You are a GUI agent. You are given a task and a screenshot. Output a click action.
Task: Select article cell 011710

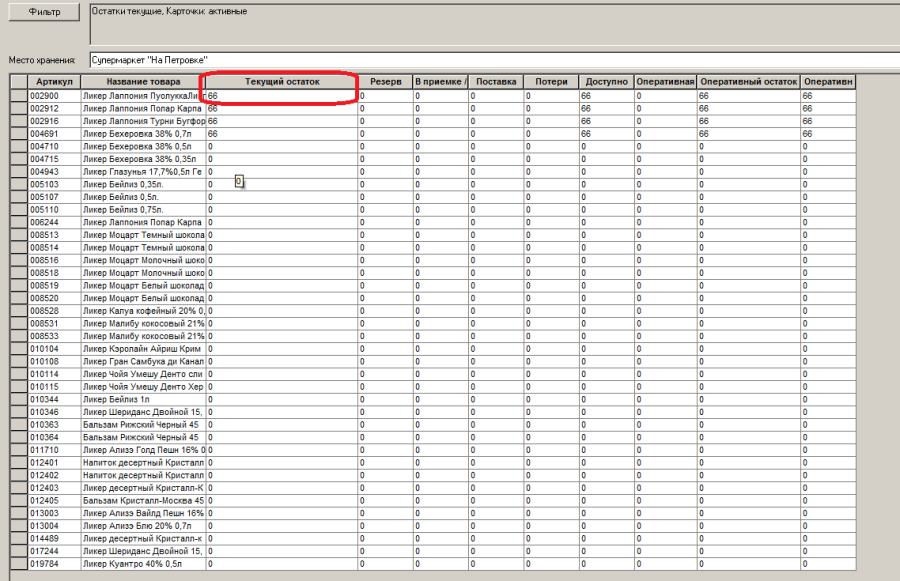point(55,450)
